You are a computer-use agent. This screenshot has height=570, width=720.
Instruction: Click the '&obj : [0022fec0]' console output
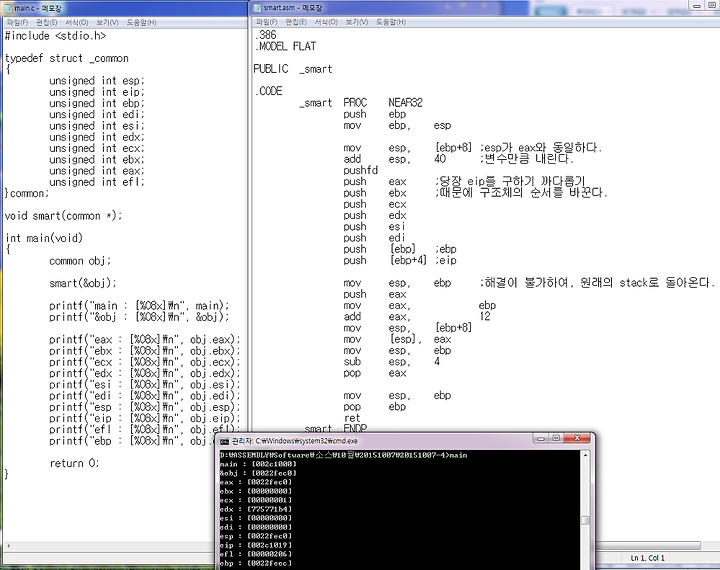pos(259,473)
